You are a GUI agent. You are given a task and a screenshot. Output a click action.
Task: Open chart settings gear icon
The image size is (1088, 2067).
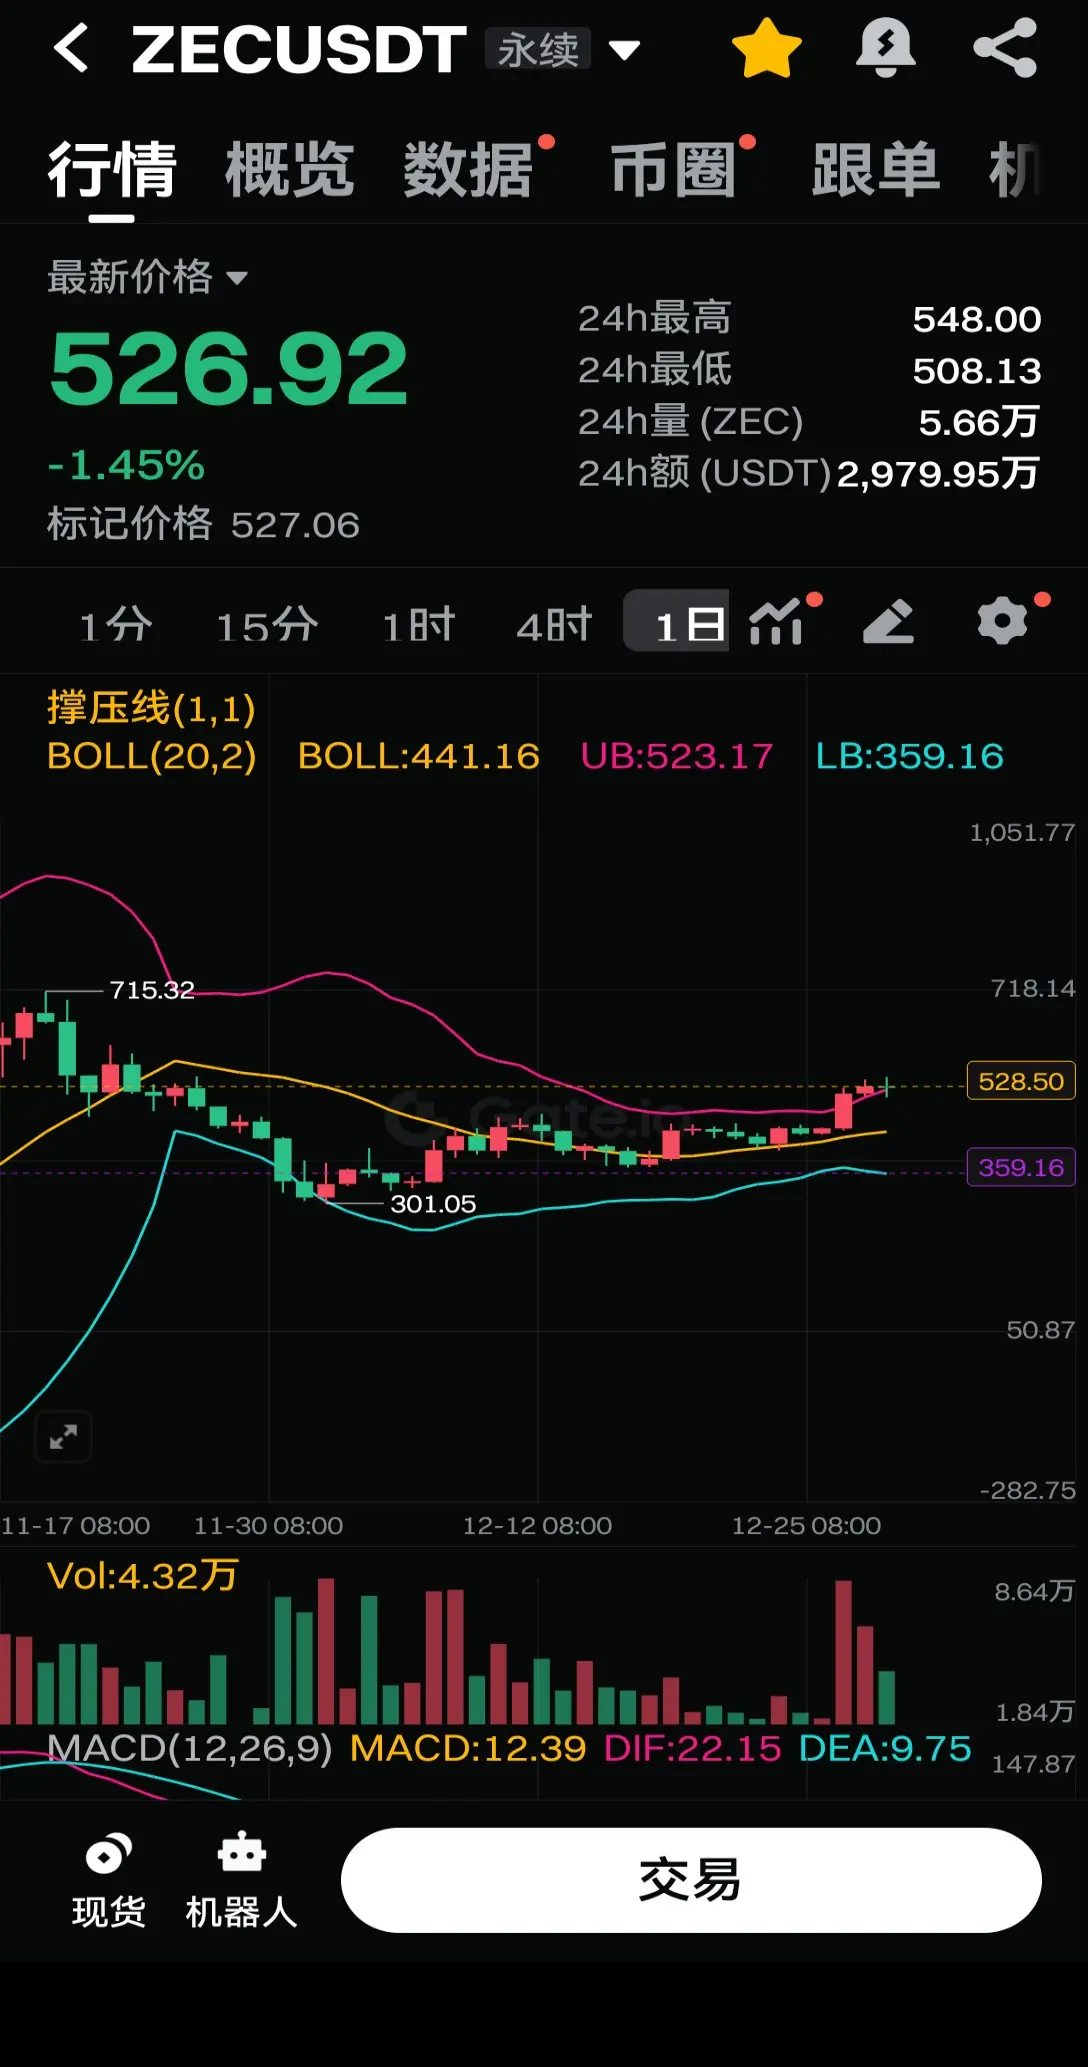1002,621
